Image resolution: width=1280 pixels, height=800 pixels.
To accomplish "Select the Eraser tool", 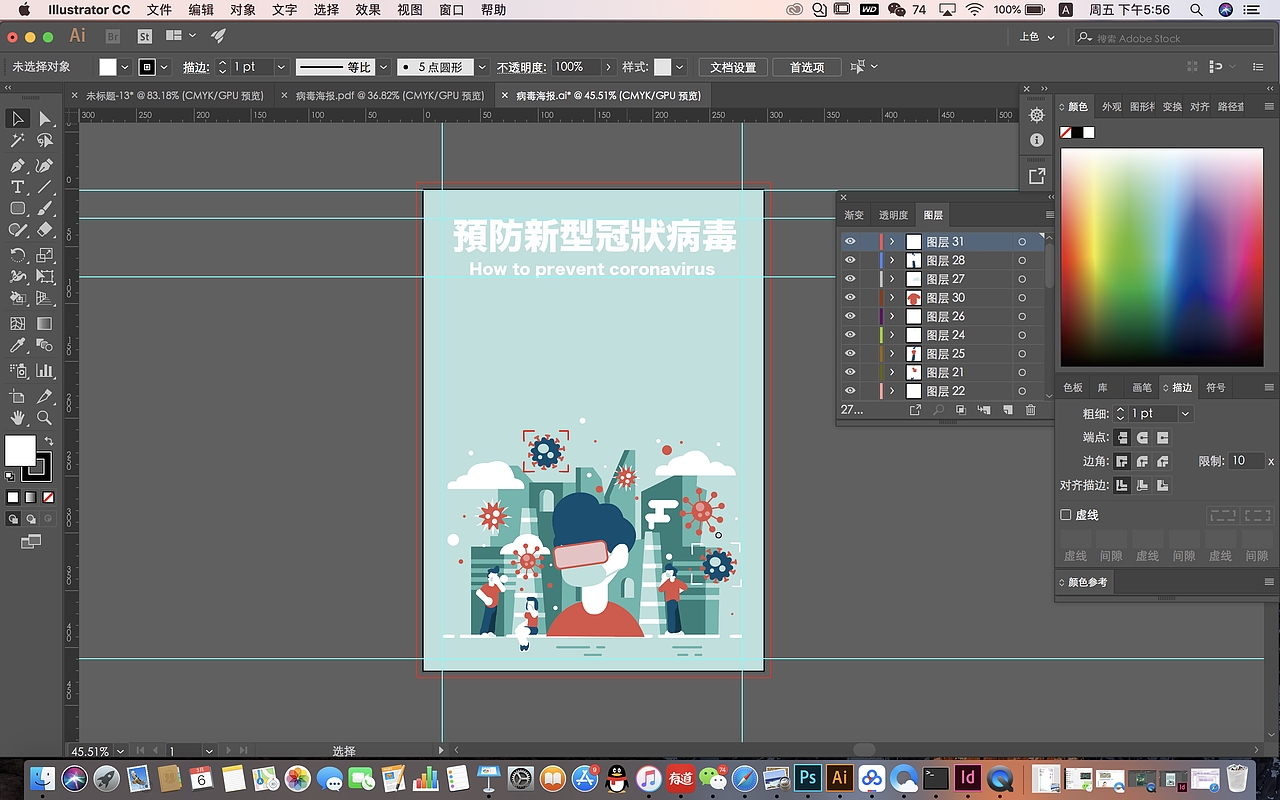I will coord(45,231).
